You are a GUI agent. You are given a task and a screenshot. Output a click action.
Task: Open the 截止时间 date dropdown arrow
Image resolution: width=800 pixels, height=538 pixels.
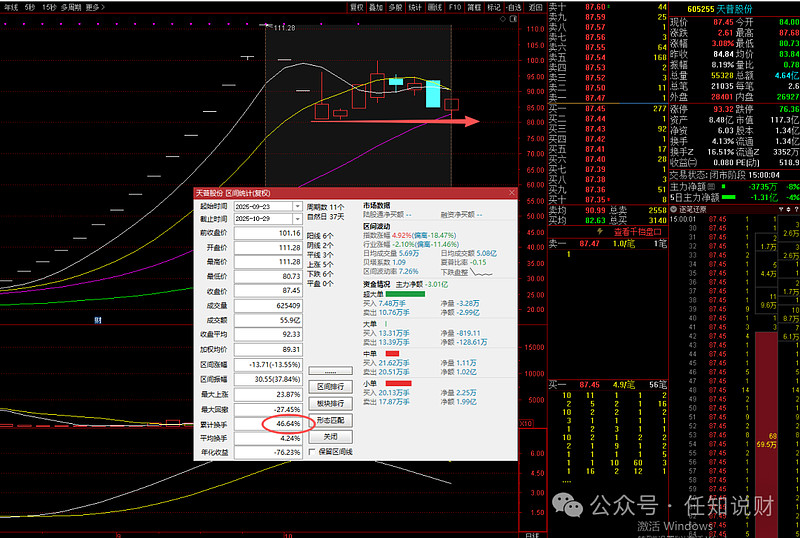(x=297, y=218)
